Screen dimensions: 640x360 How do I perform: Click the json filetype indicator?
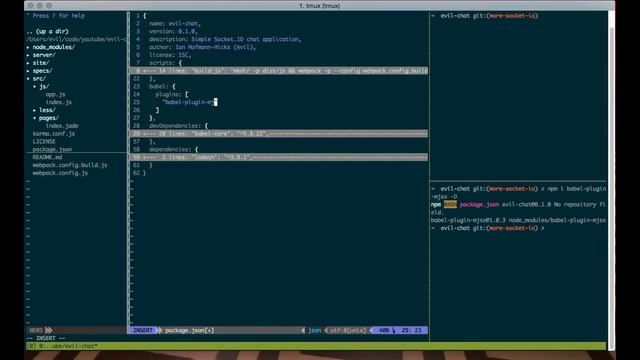tap(314, 330)
